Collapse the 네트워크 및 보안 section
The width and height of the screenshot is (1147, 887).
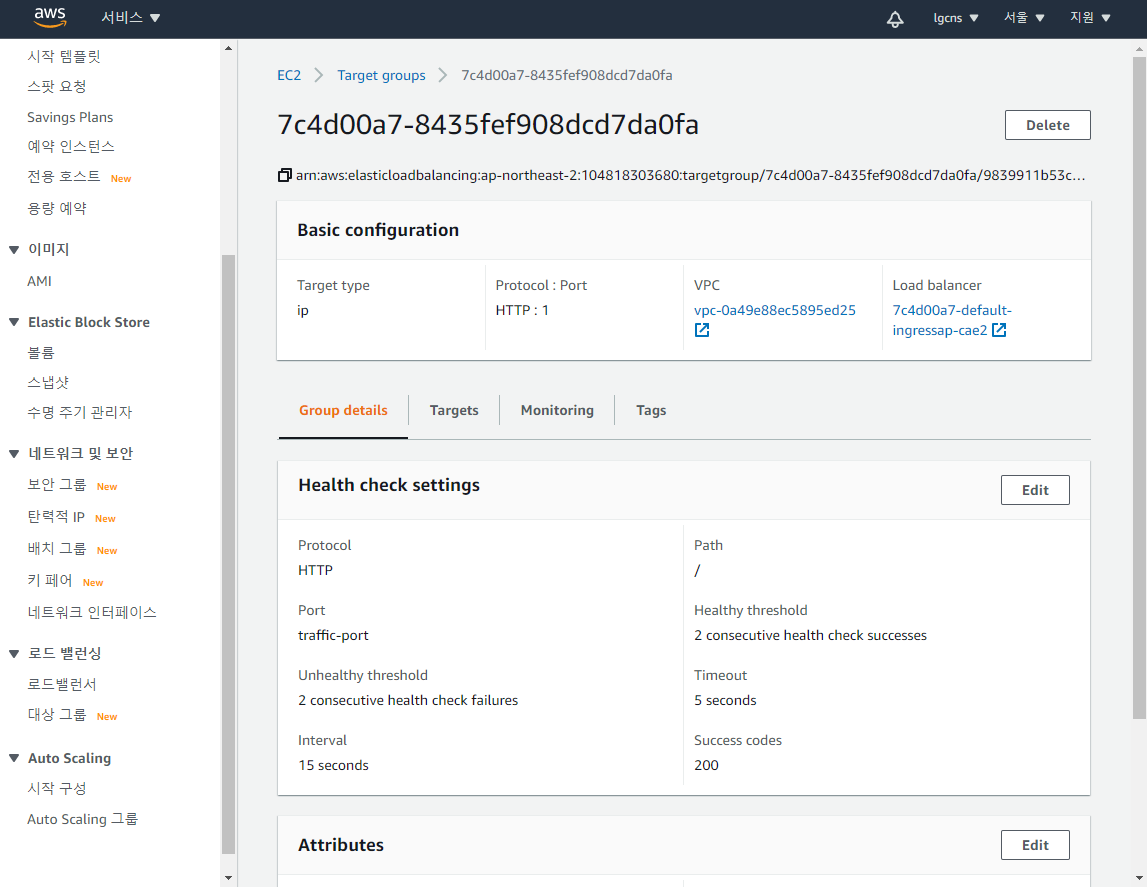pos(14,453)
